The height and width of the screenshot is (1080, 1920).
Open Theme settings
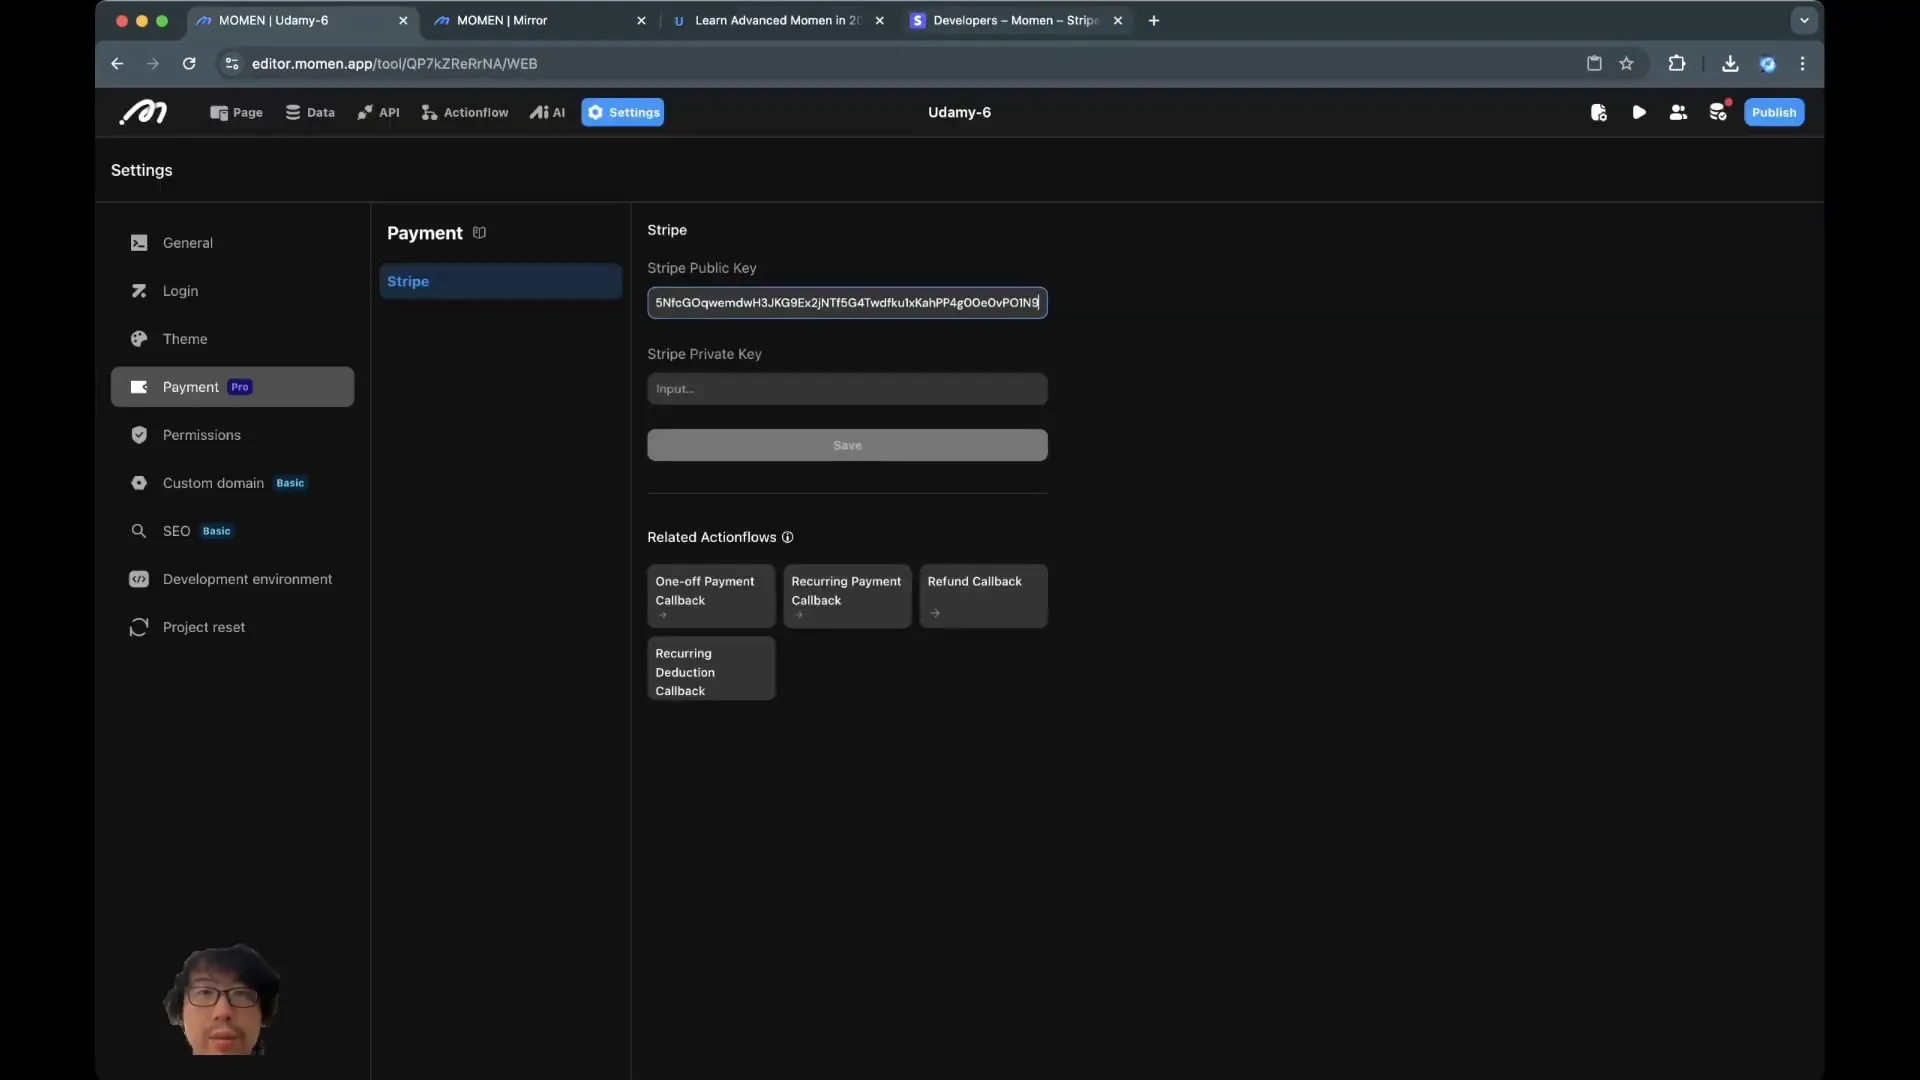click(232, 339)
